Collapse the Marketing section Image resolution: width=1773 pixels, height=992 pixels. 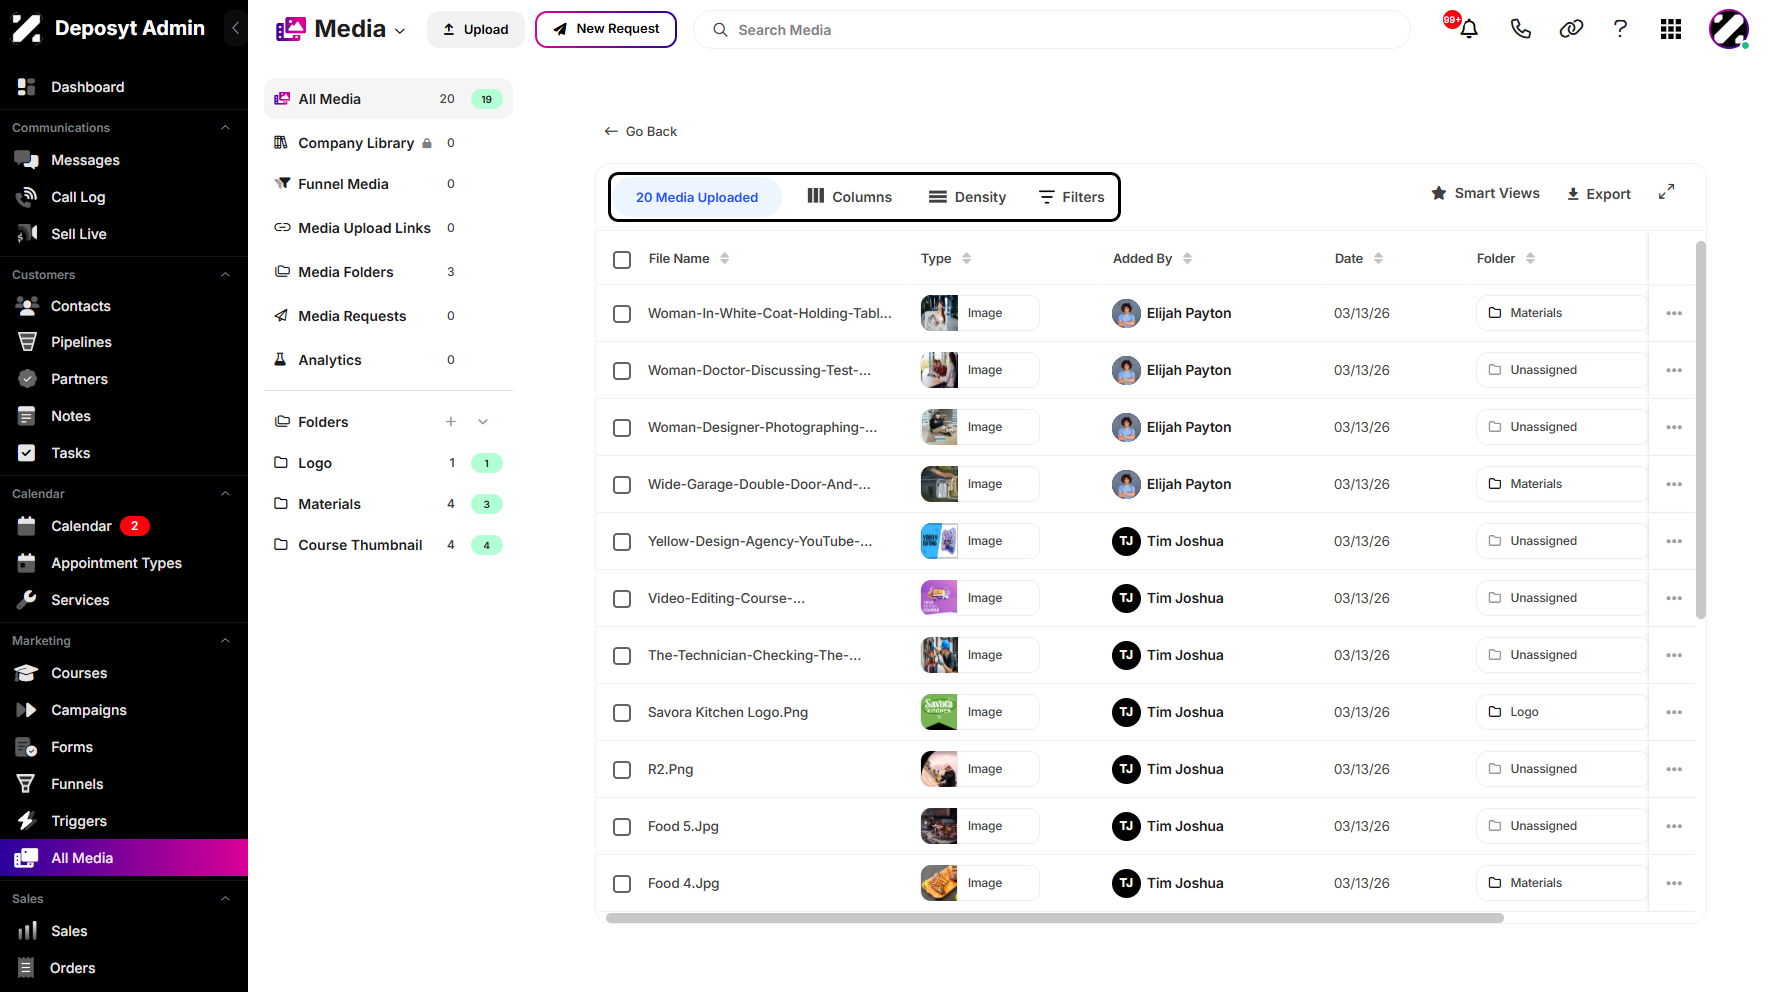[225, 641]
